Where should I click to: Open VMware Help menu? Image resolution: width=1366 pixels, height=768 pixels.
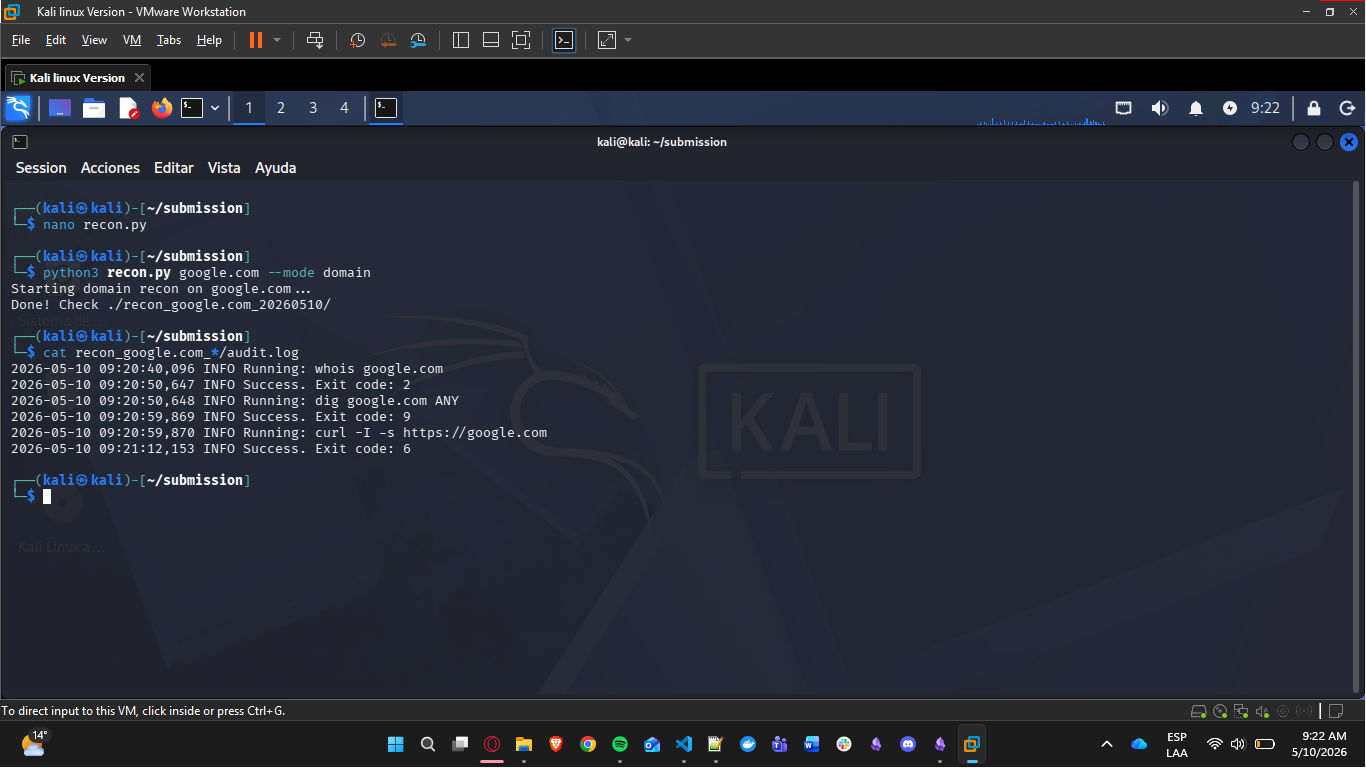tap(209, 40)
